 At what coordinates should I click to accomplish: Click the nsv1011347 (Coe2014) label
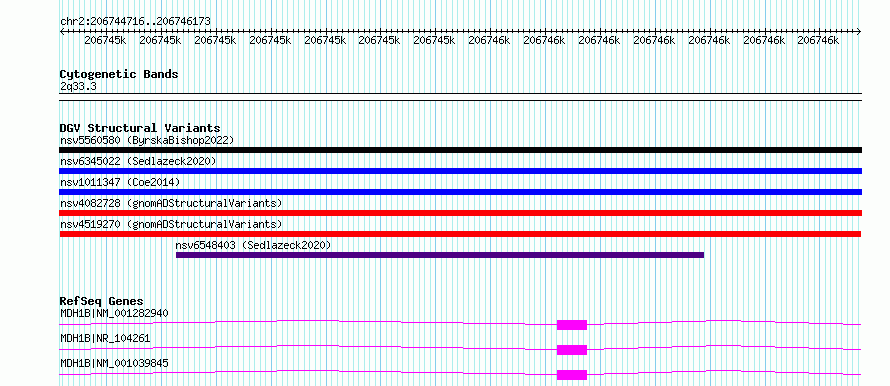pyautogui.click(x=120, y=182)
